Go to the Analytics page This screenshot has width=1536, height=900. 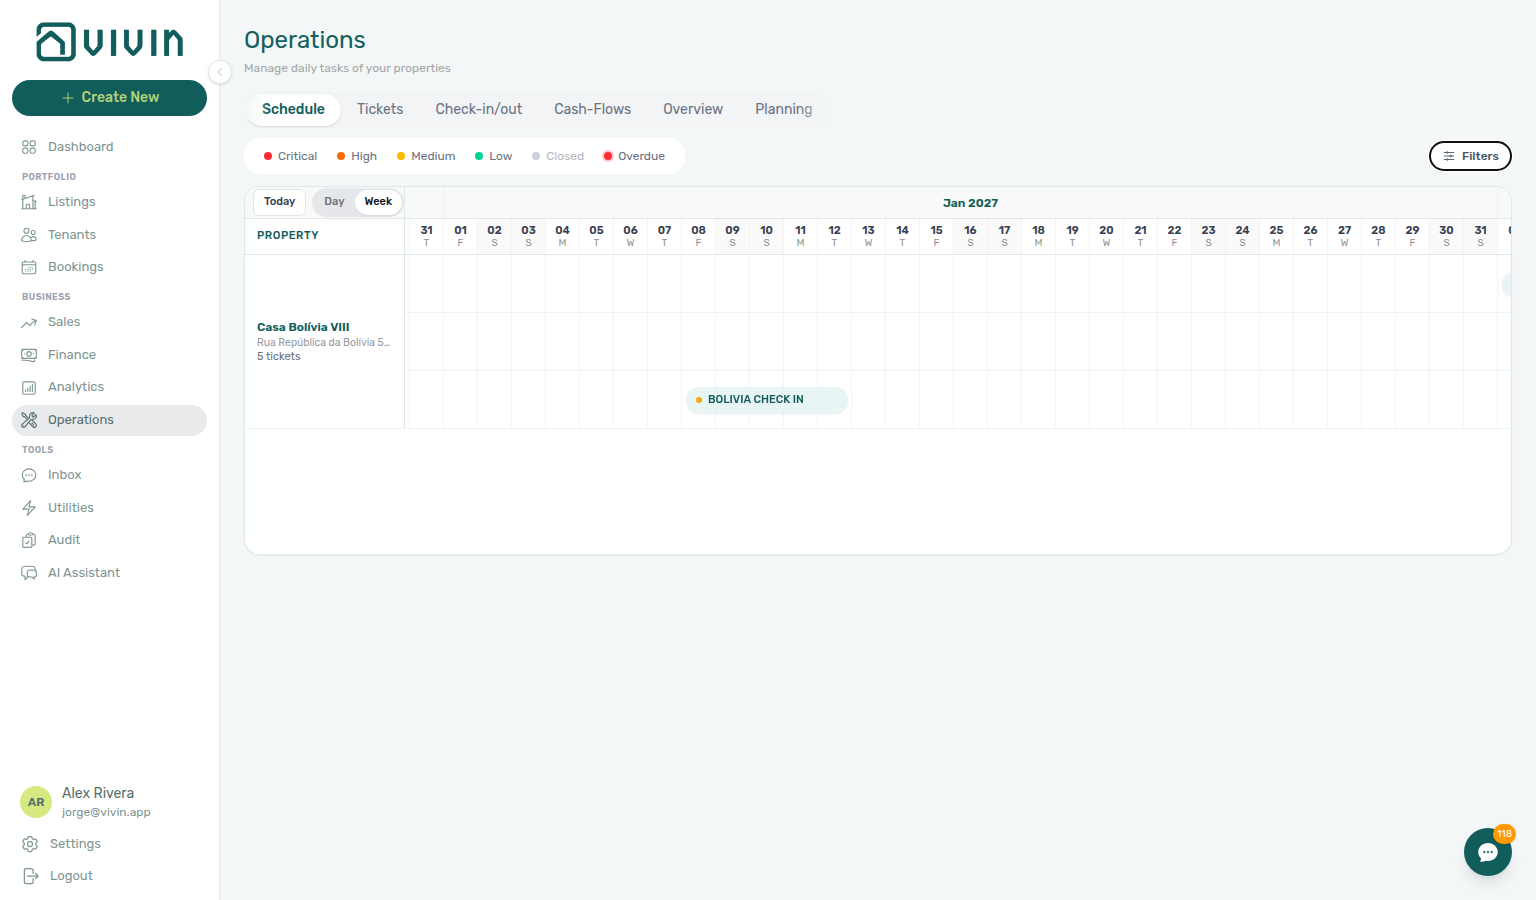(x=76, y=387)
